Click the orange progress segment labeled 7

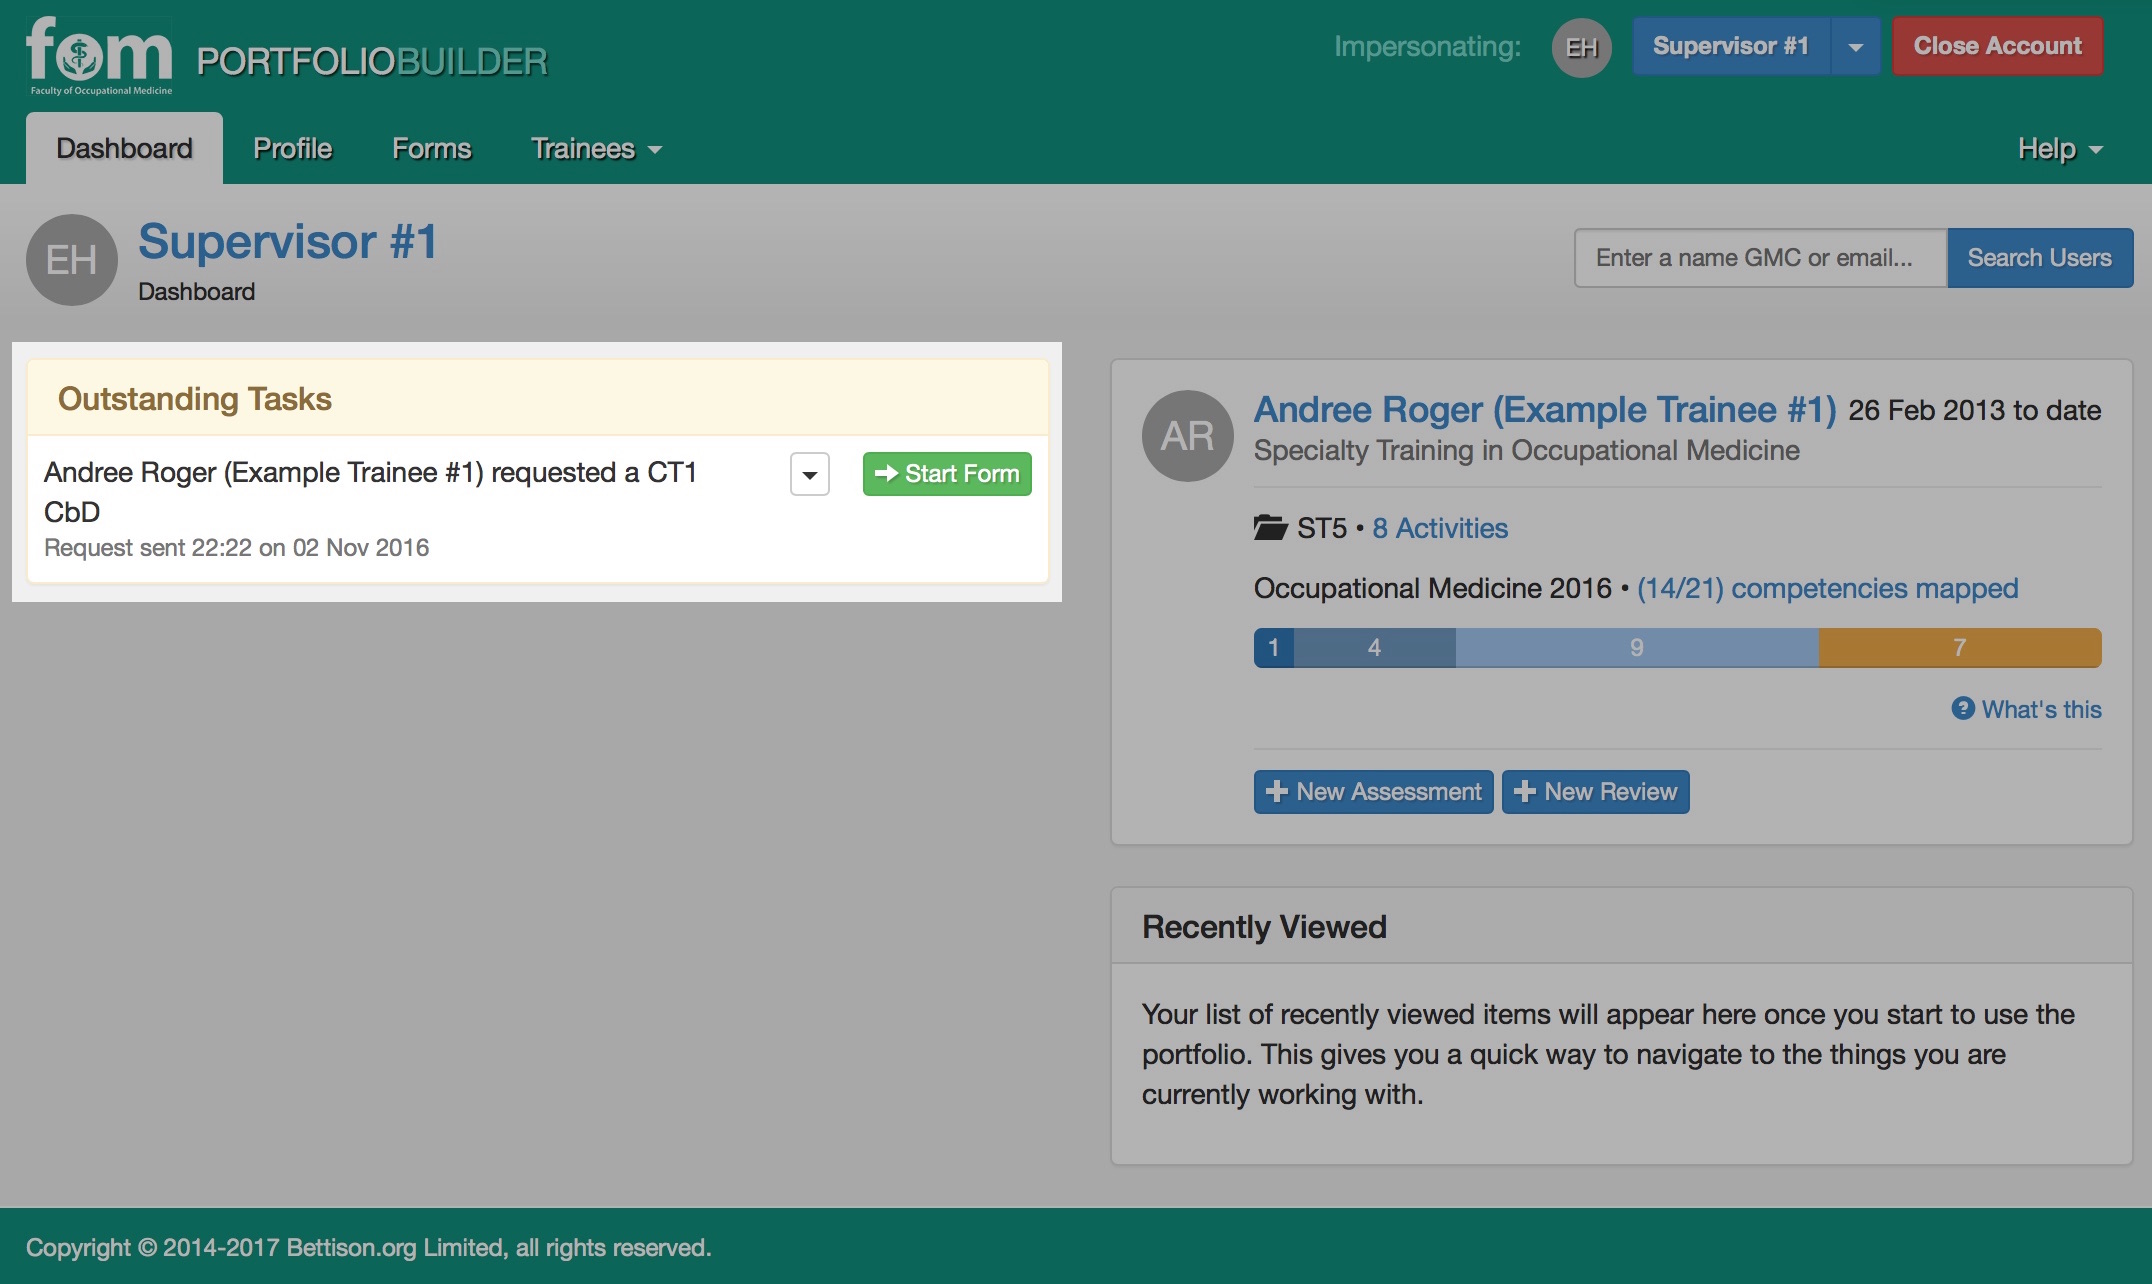[1960, 648]
